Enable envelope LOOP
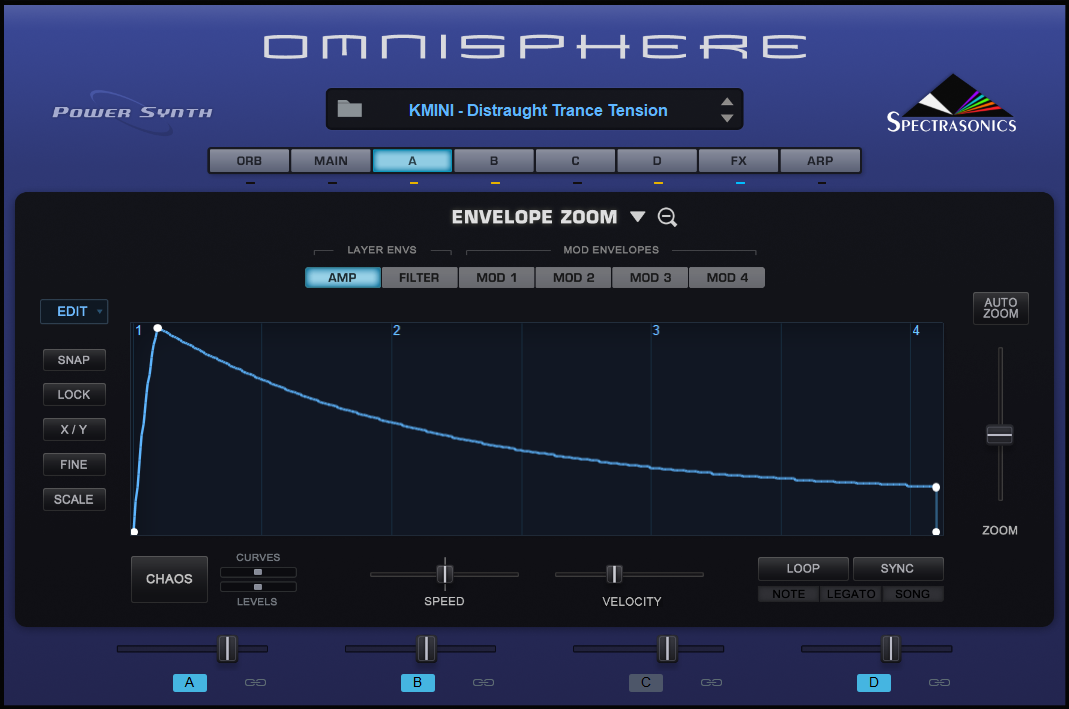The image size is (1069, 709). pyautogui.click(x=803, y=569)
